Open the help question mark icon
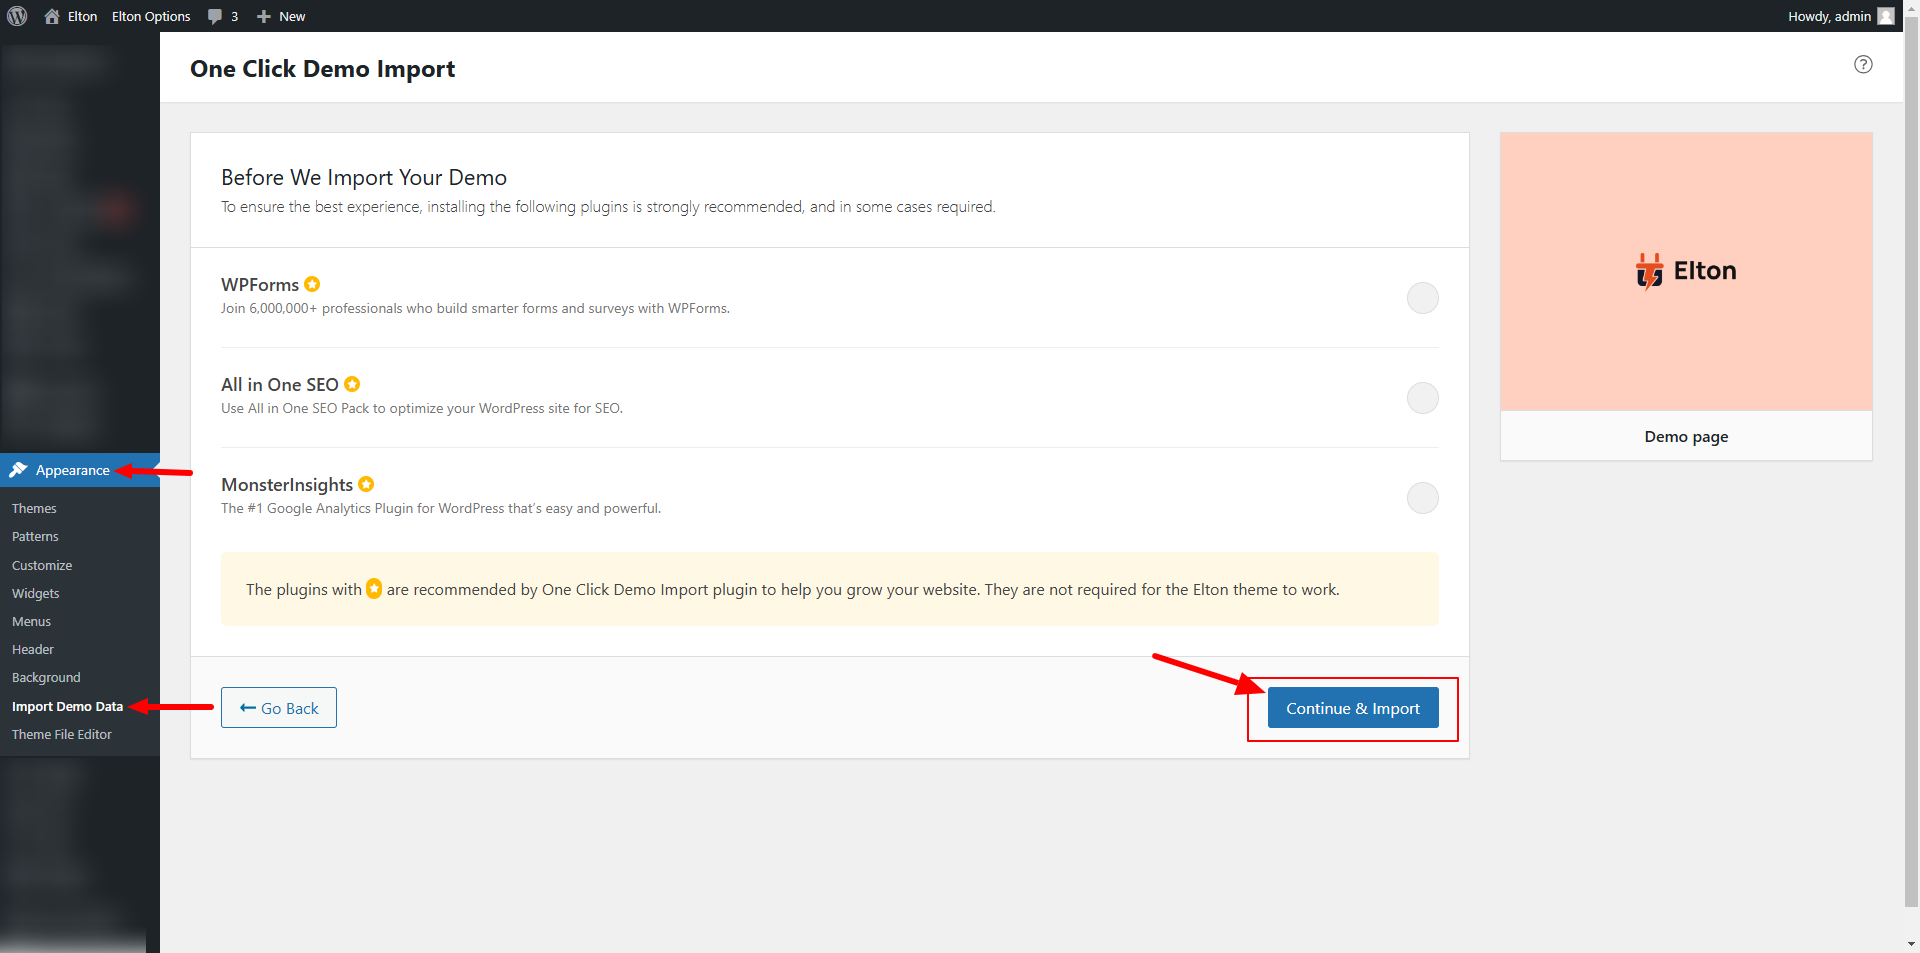 pos(1863,65)
